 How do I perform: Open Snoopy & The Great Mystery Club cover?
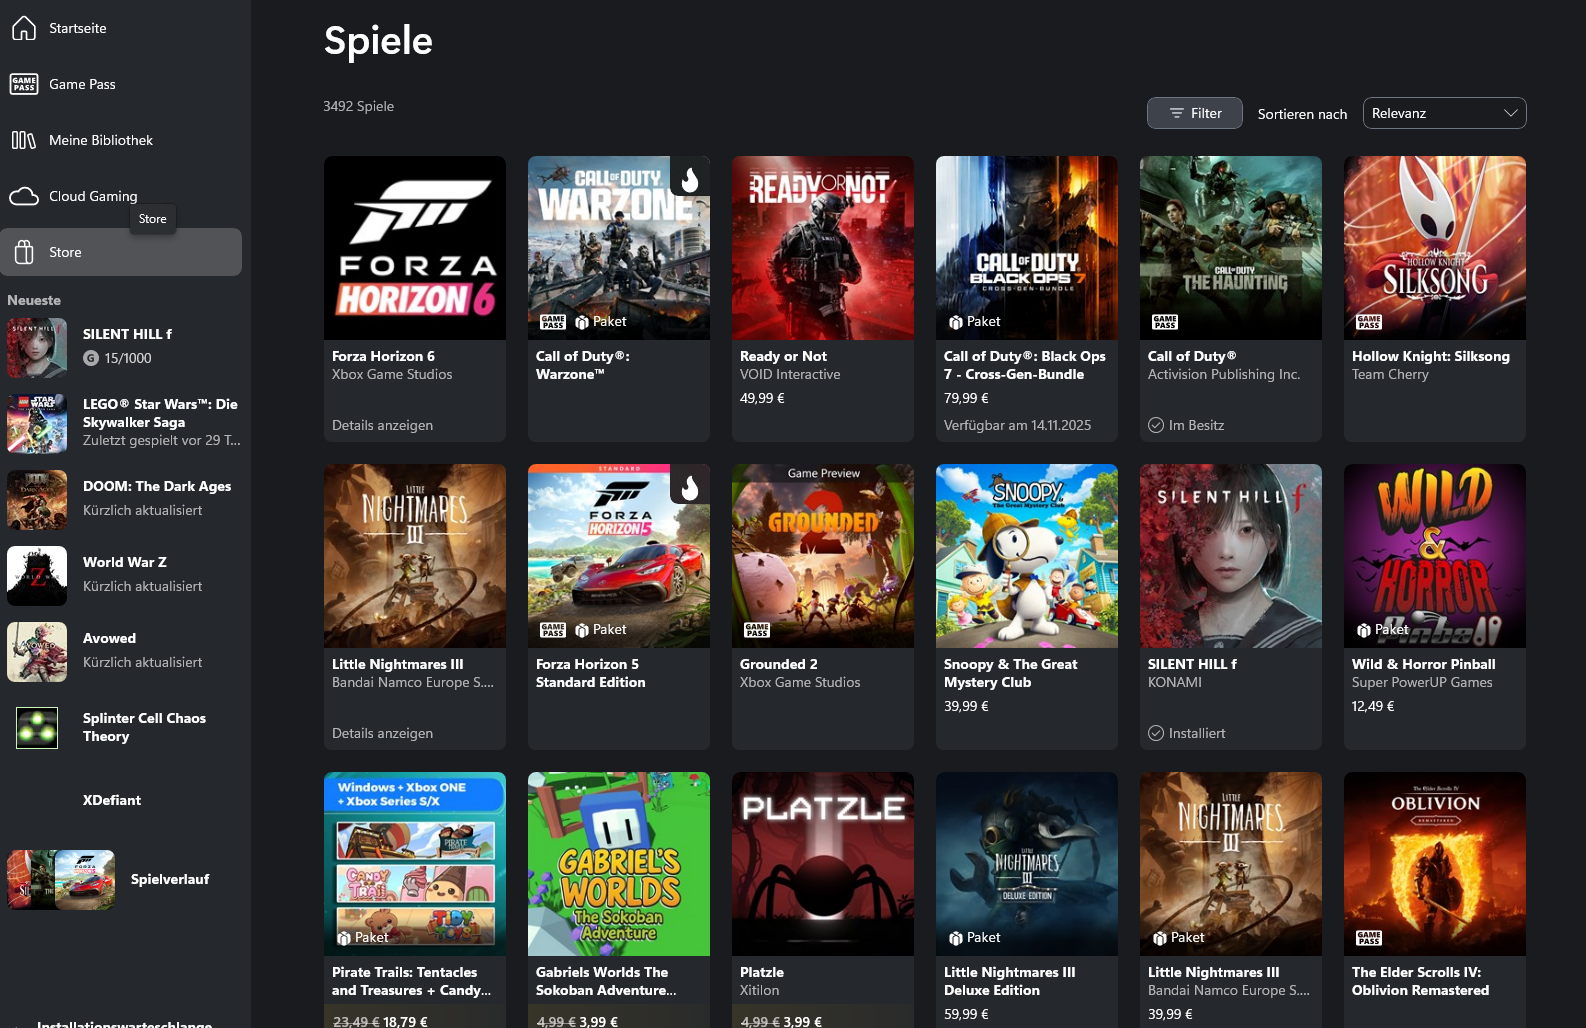(1027, 556)
